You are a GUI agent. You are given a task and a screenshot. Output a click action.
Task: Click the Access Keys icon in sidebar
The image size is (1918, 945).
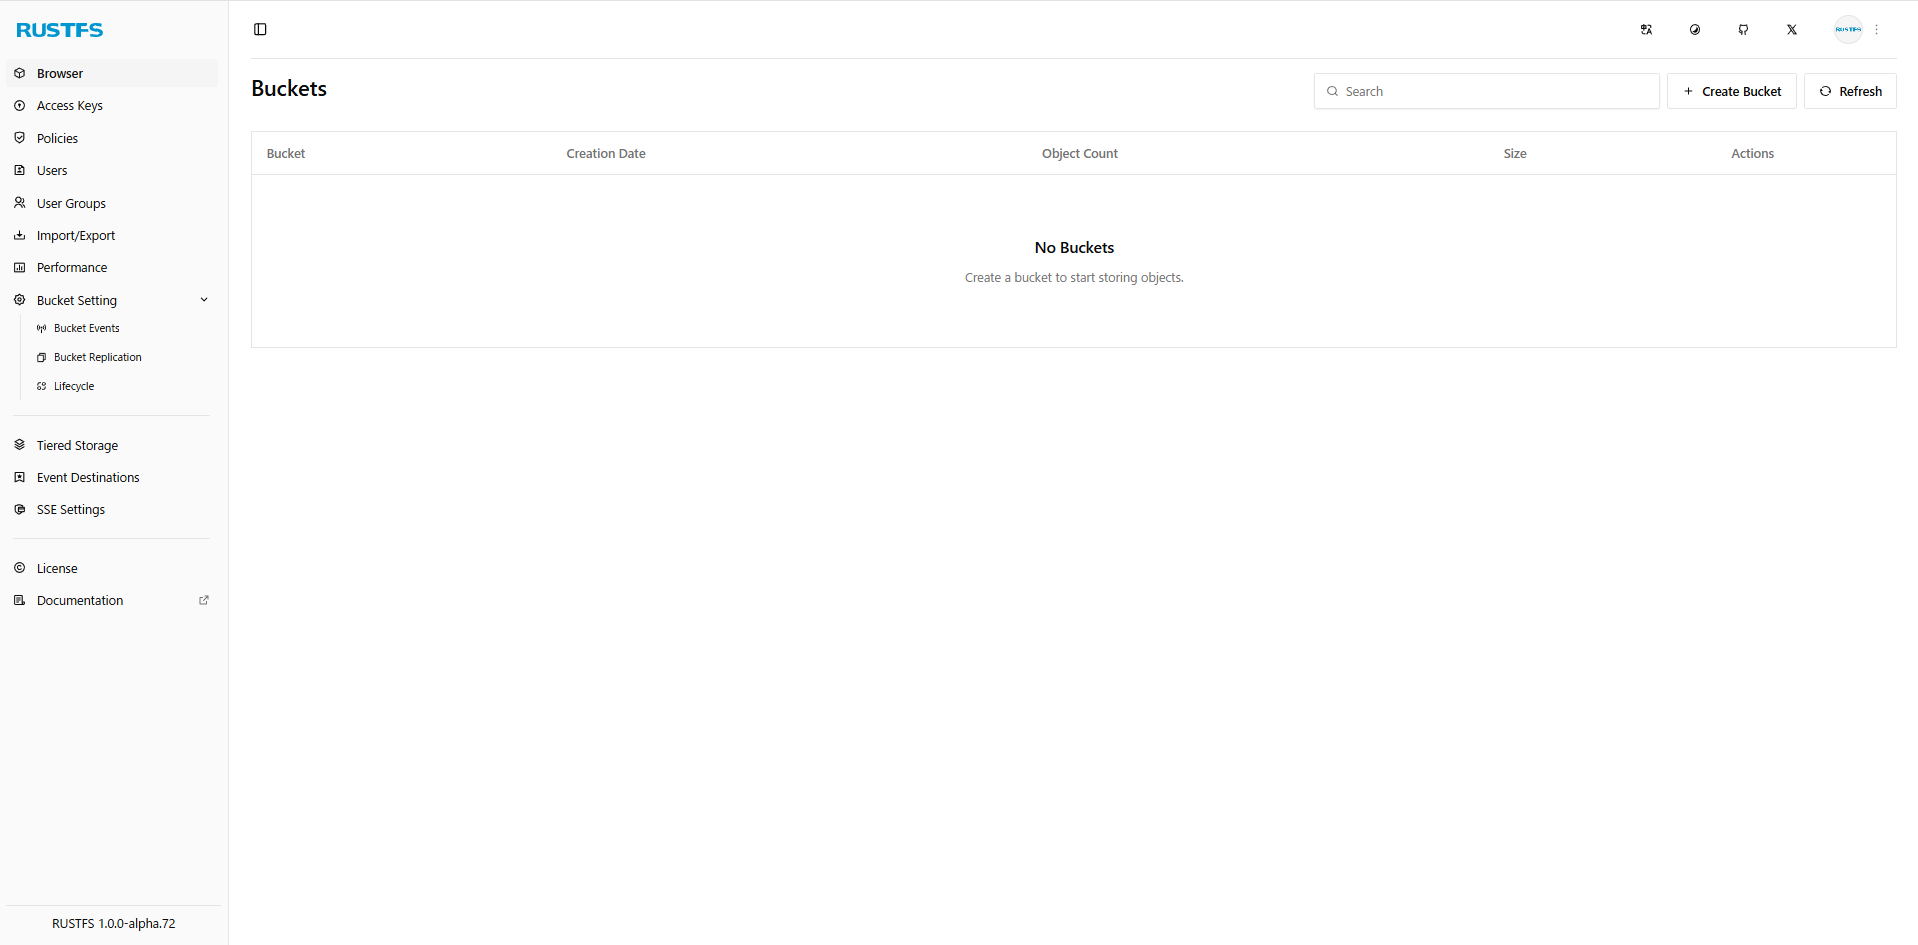(19, 105)
